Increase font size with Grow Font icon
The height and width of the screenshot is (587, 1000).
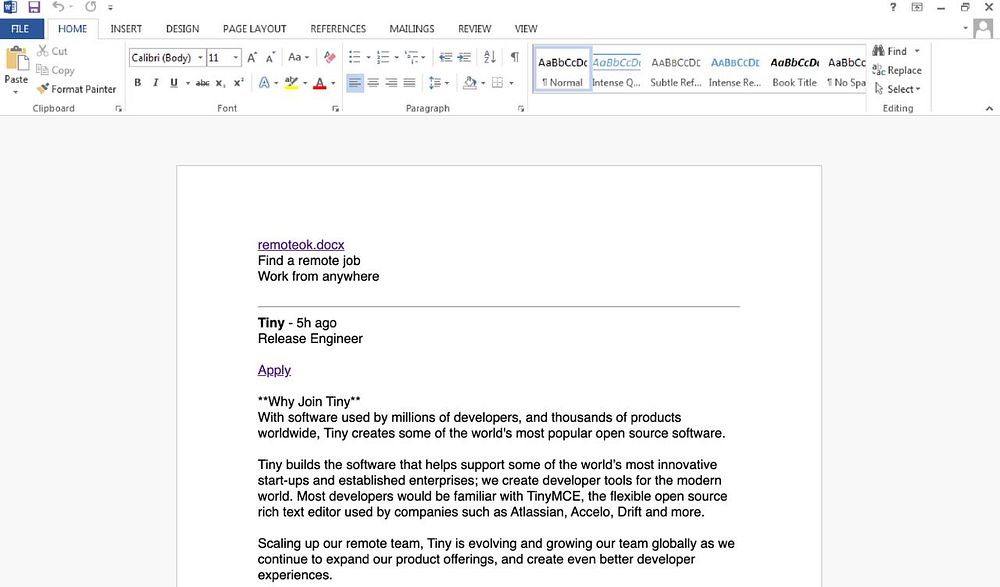point(252,57)
